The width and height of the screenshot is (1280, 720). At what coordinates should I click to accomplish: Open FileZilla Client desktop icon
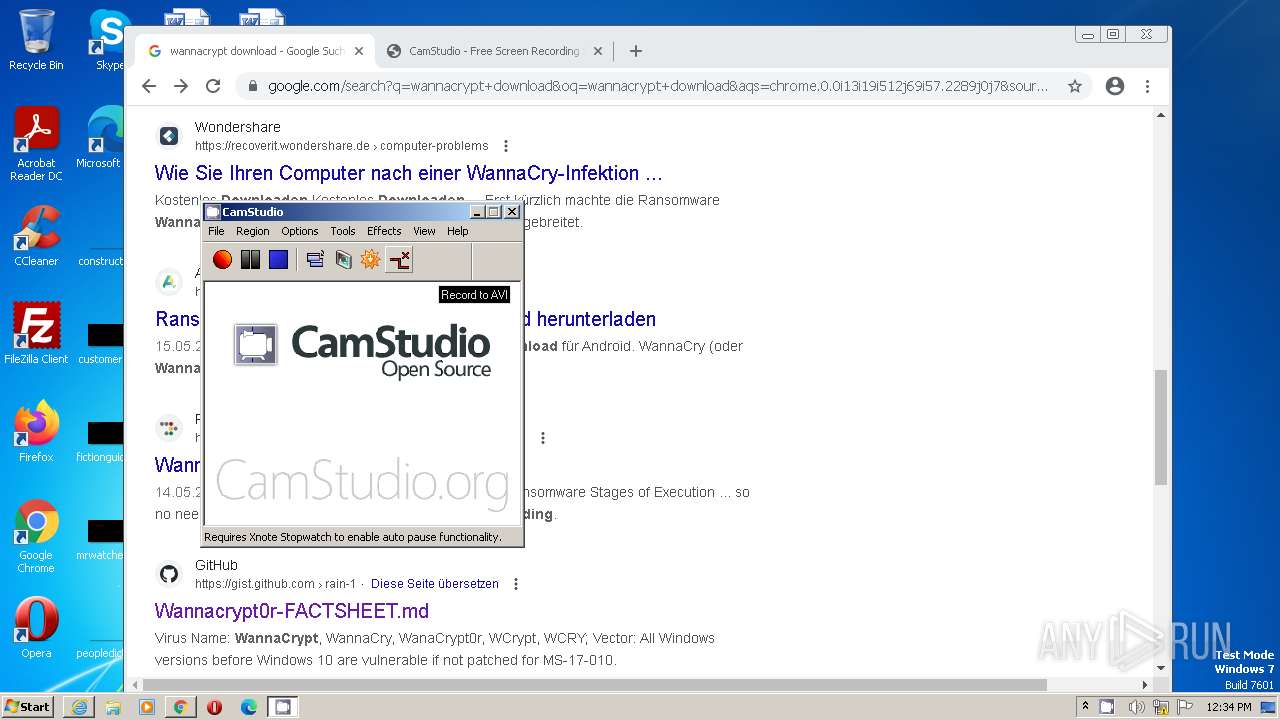pos(36,333)
